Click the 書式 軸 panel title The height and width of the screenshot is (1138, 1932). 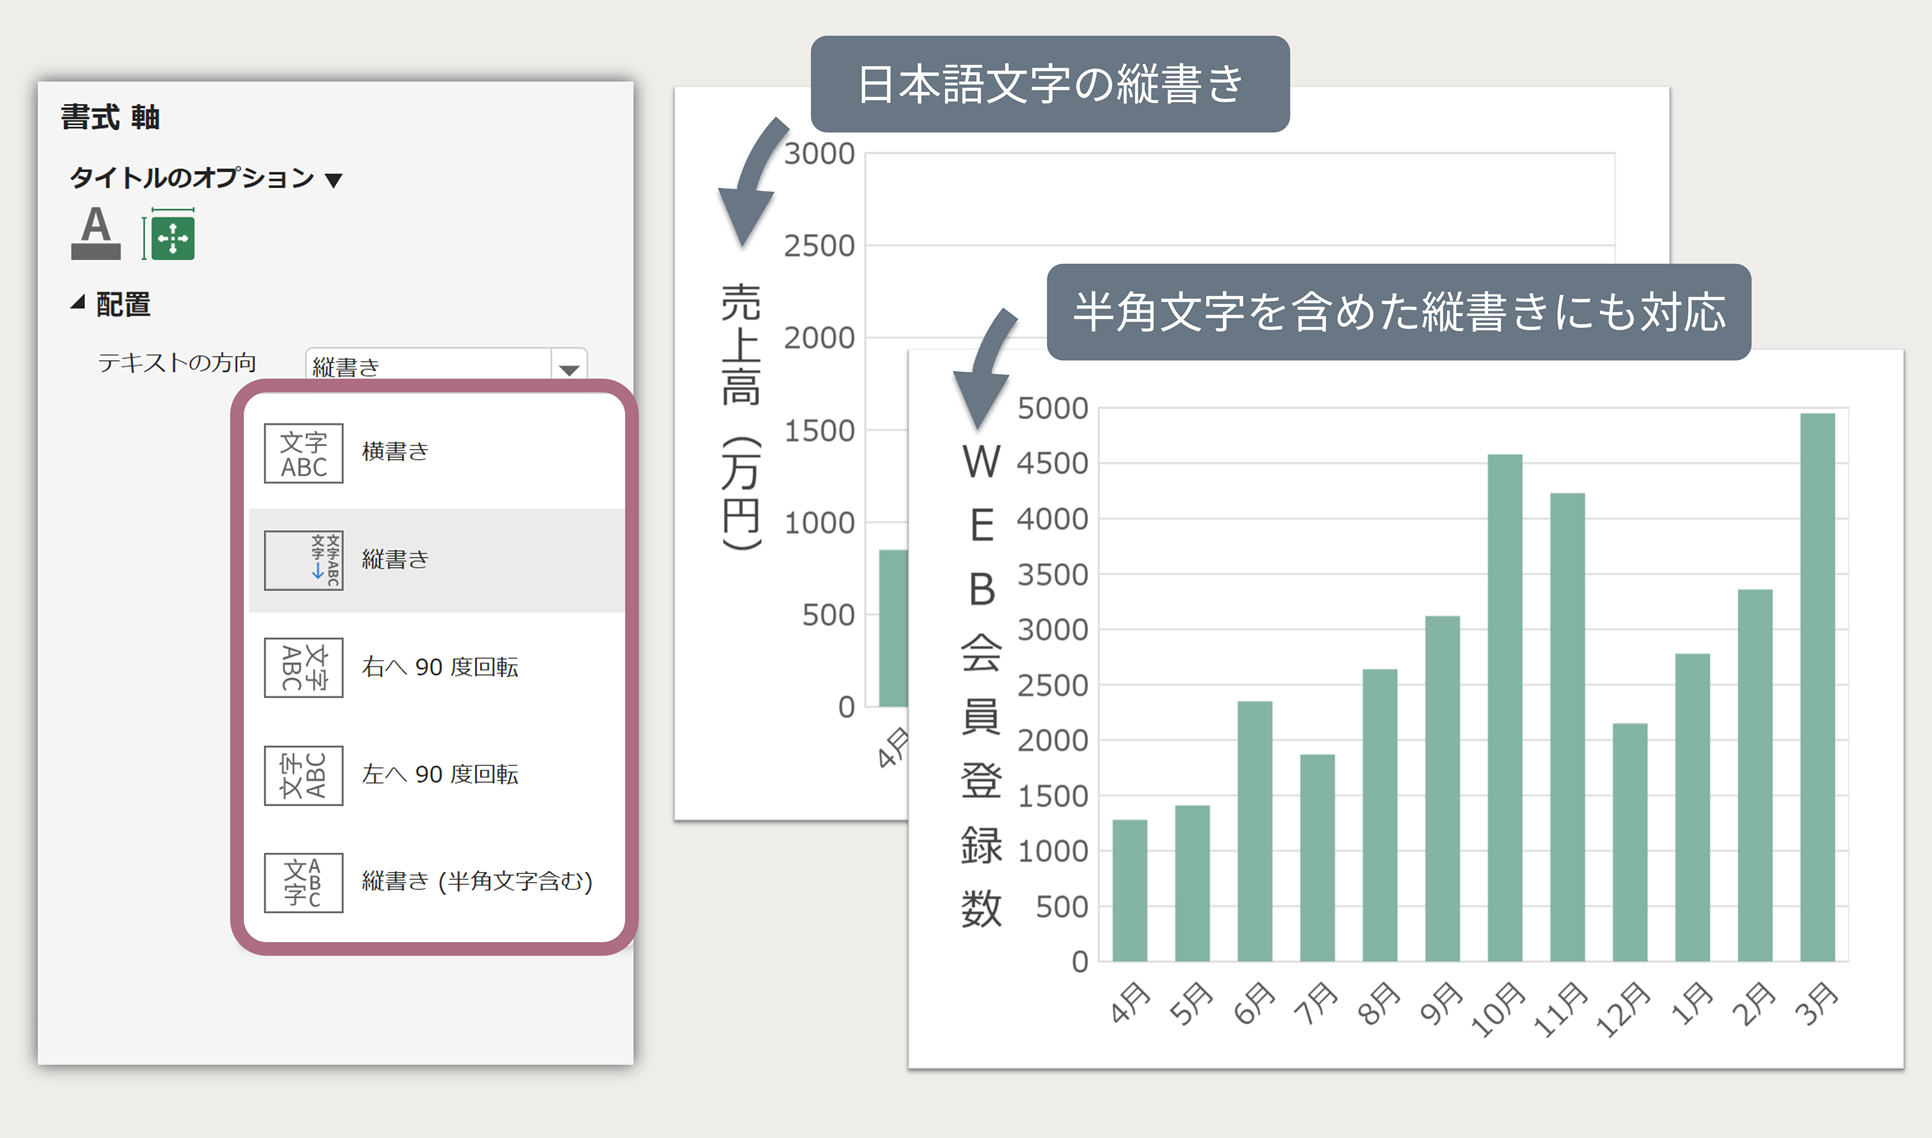tap(110, 118)
